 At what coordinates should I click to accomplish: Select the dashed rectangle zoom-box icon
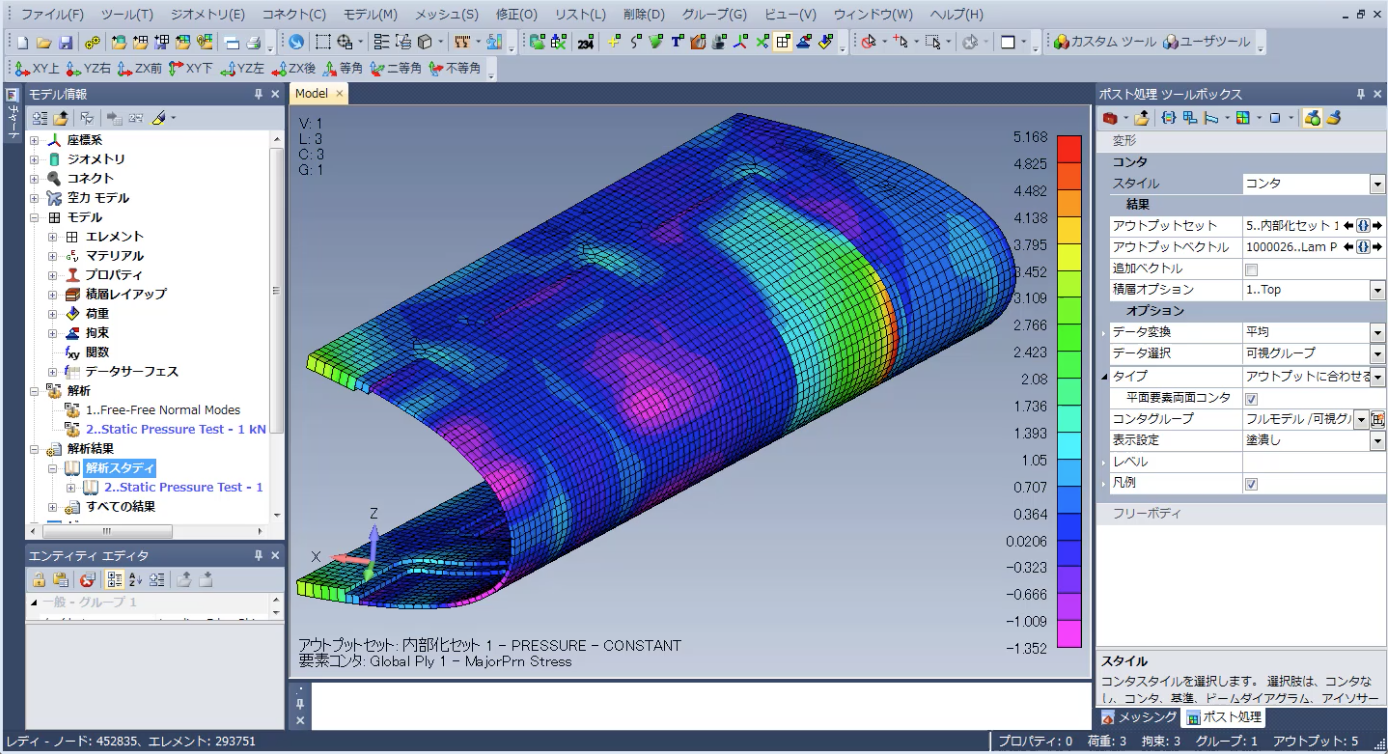(x=323, y=42)
